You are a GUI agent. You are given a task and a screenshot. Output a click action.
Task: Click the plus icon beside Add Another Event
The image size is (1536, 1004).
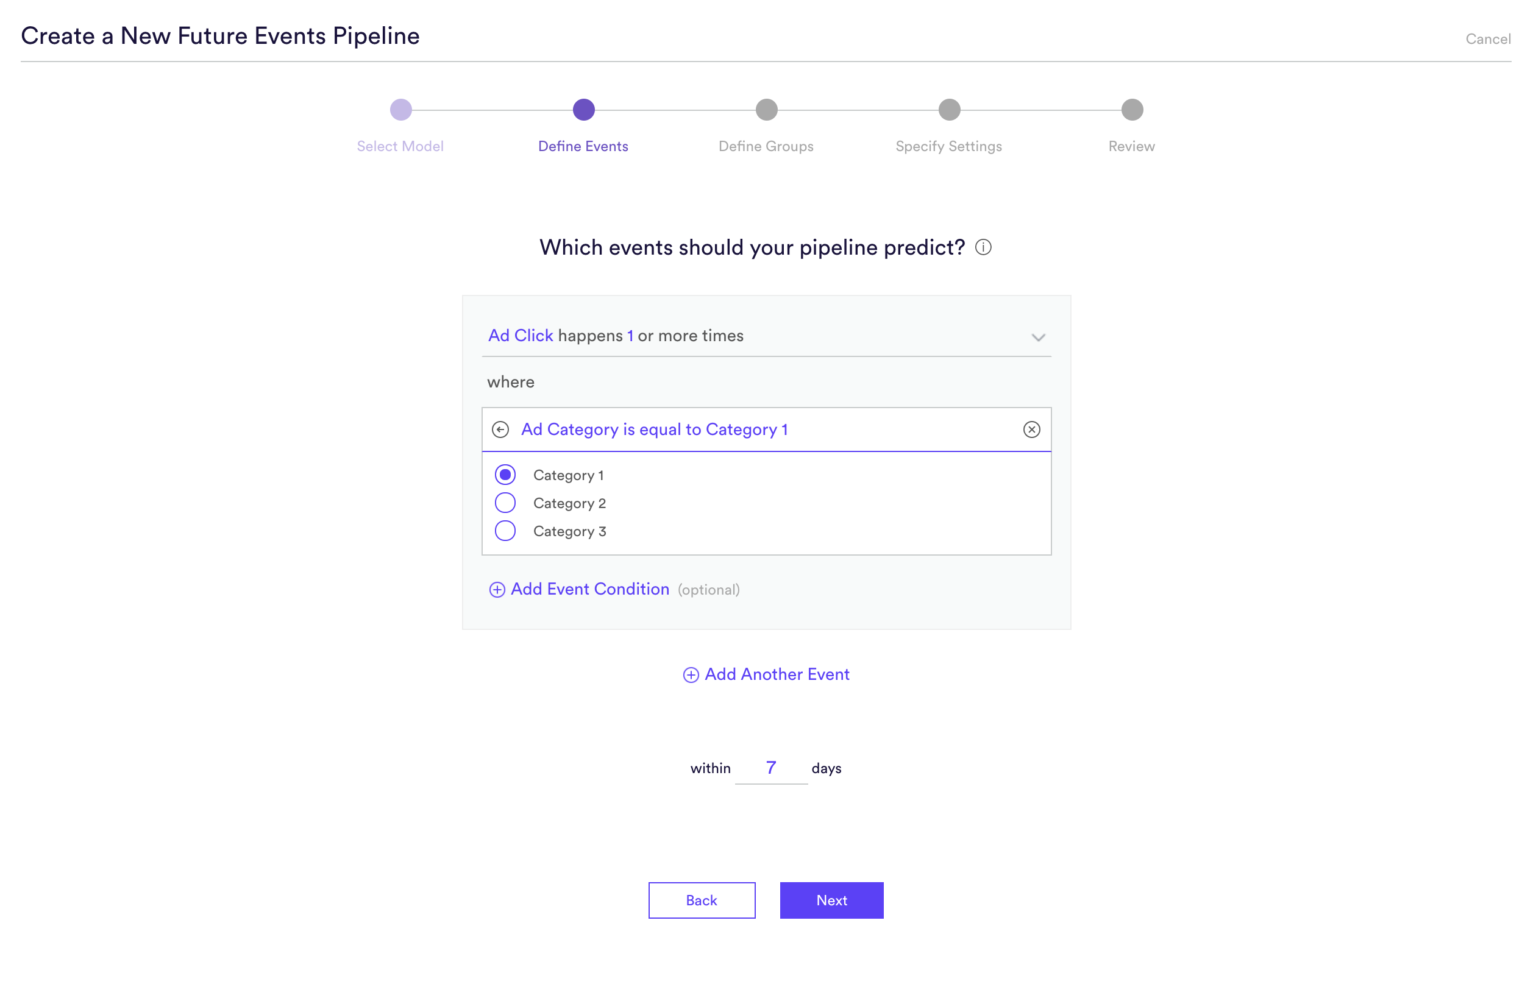coord(690,674)
